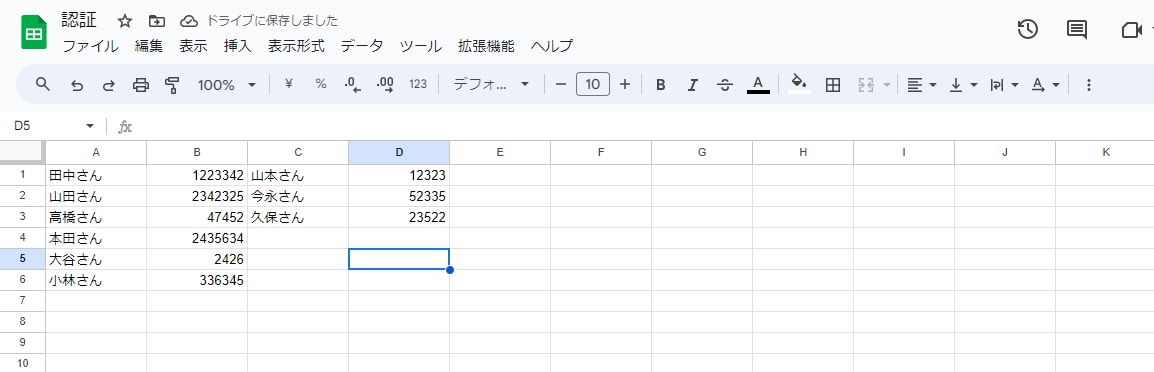Viewport: 1154px width, 372px height.
Task: Open text rotation dropdown
Action: click(1045, 85)
